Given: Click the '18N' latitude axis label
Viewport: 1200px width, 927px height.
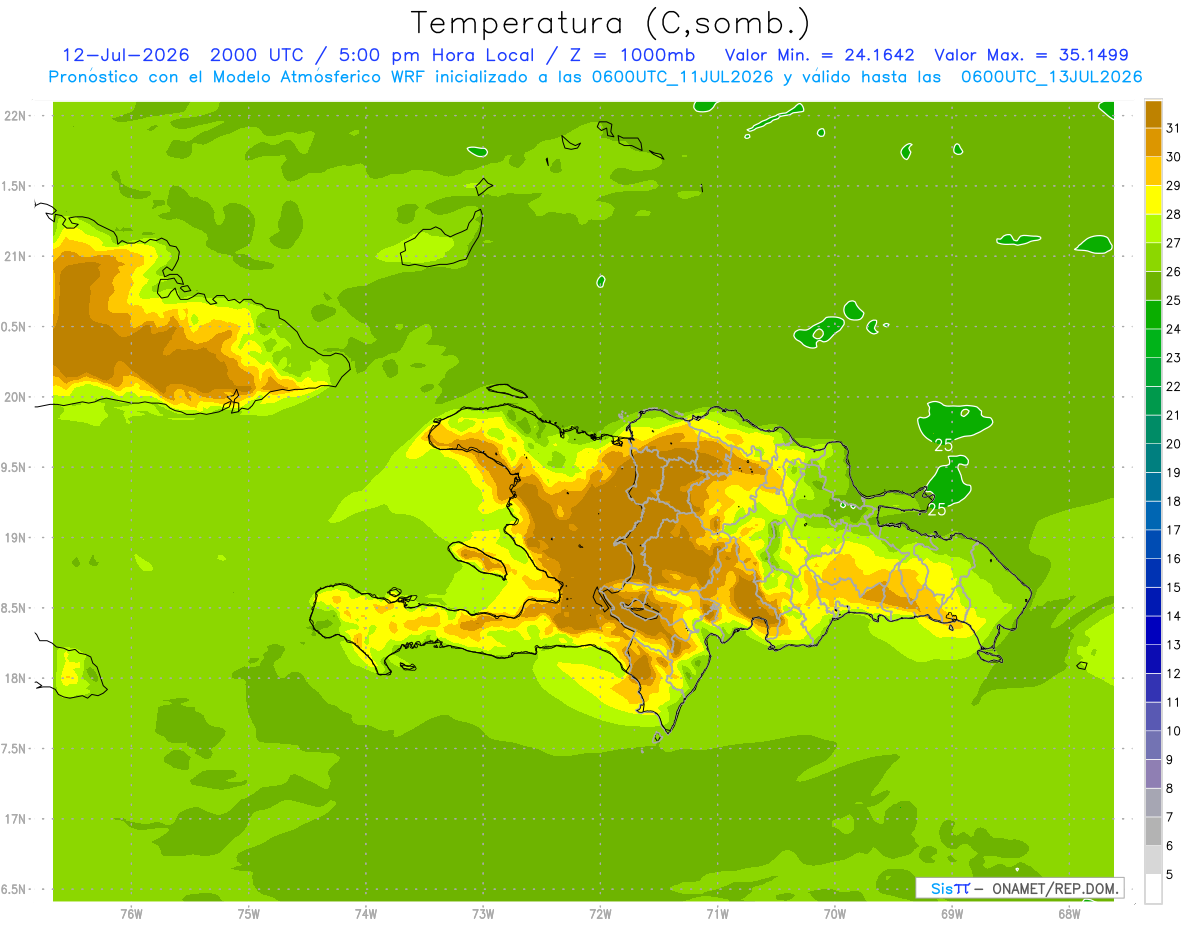Looking at the screenshot, I should pyautogui.click(x=15, y=678).
